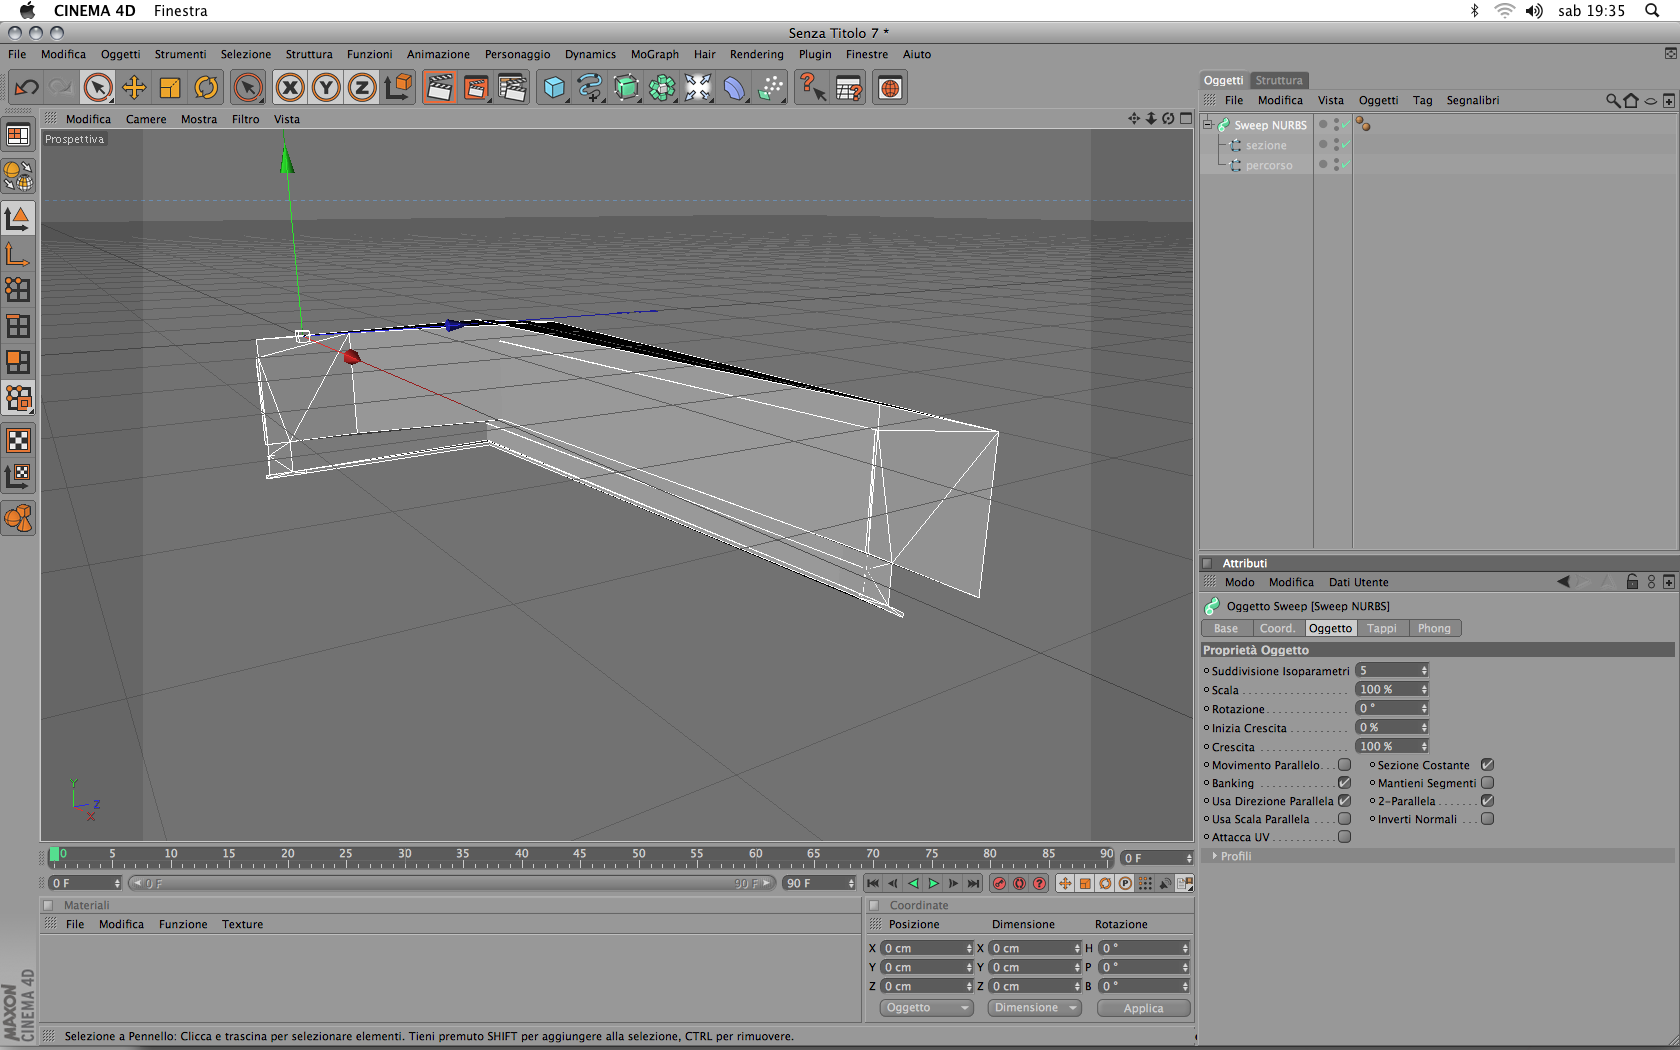
Task: Click the timeline frame 45 marker
Action: pyautogui.click(x=579, y=854)
